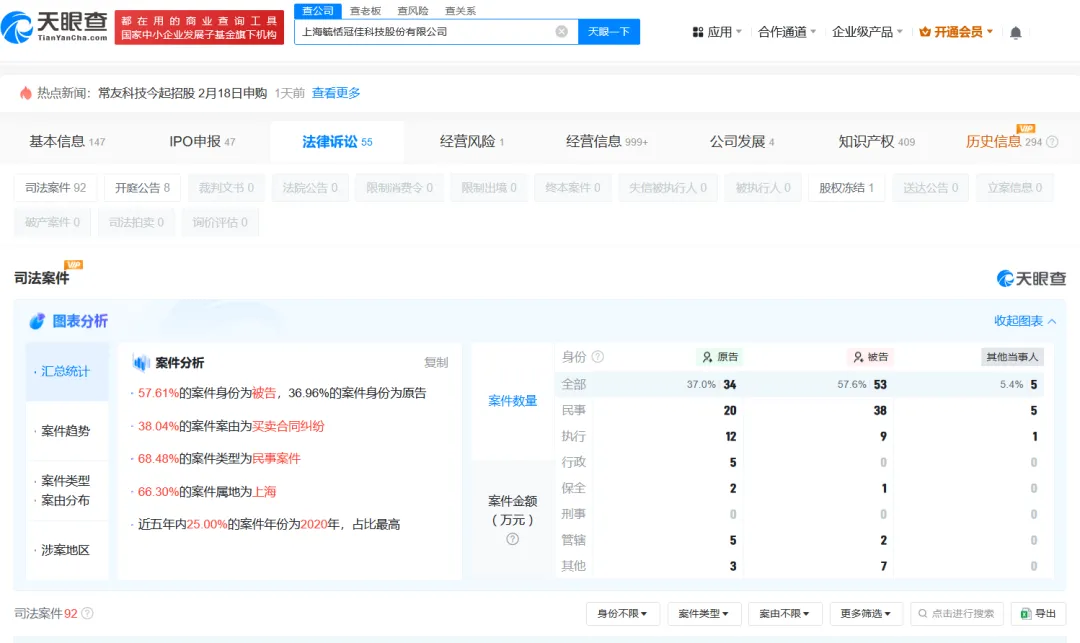Viewport: 1080px width, 643px height.
Task: Switch to the 查公司 search tab
Action: 318,11
